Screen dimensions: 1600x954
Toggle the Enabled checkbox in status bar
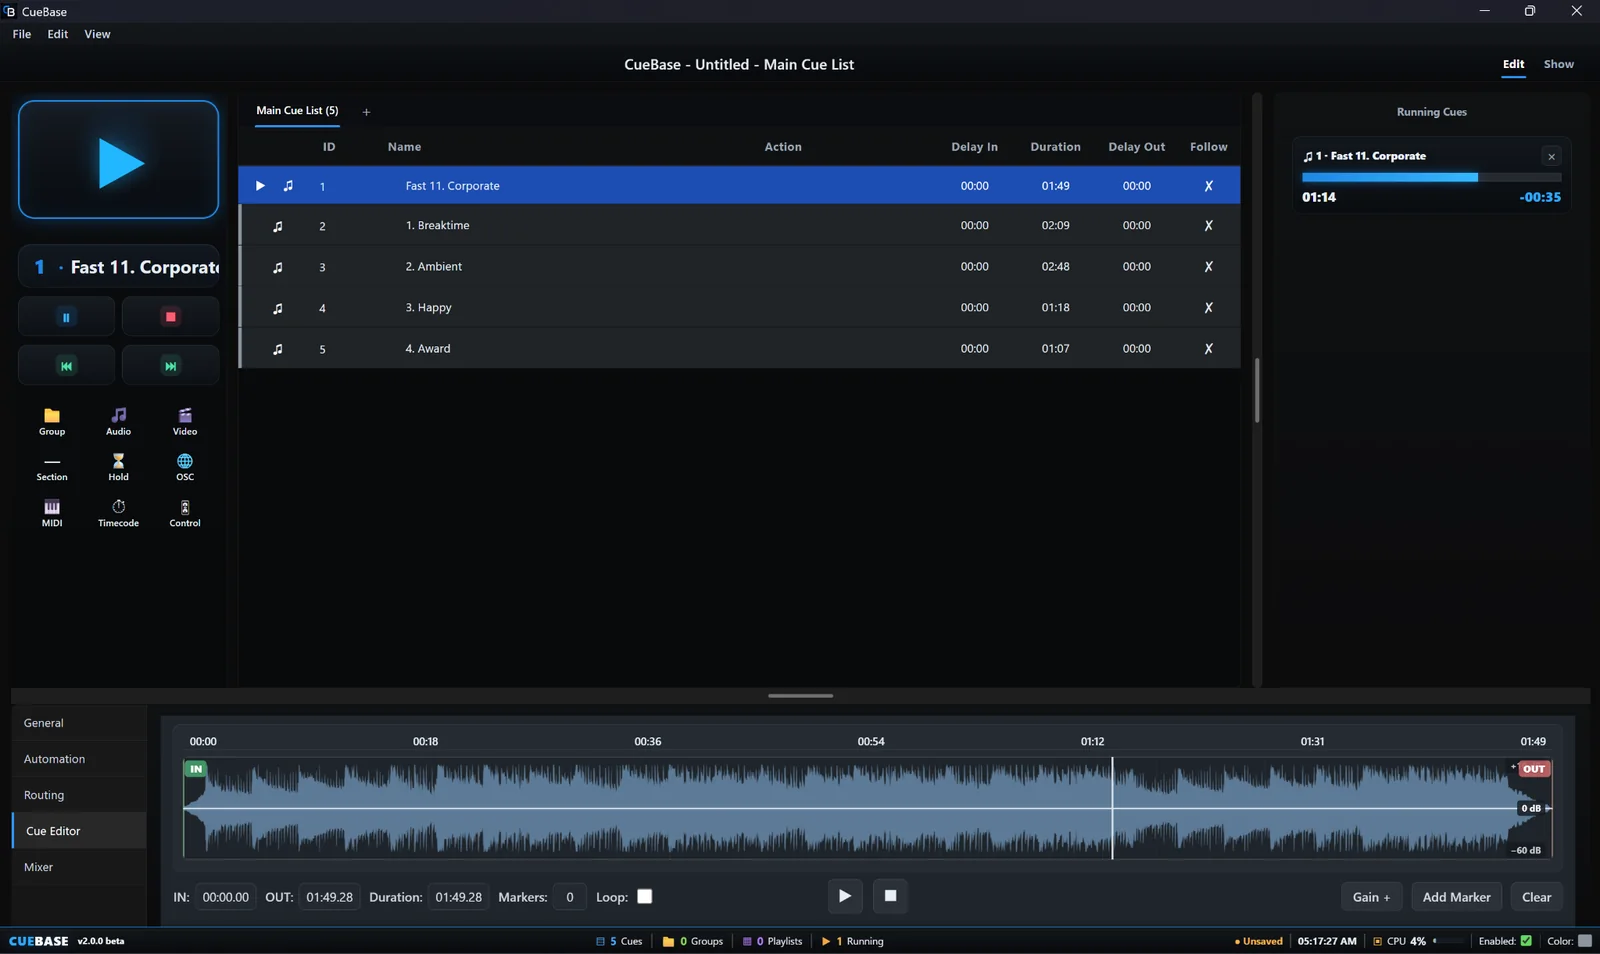pyautogui.click(x=1526, y=941)
